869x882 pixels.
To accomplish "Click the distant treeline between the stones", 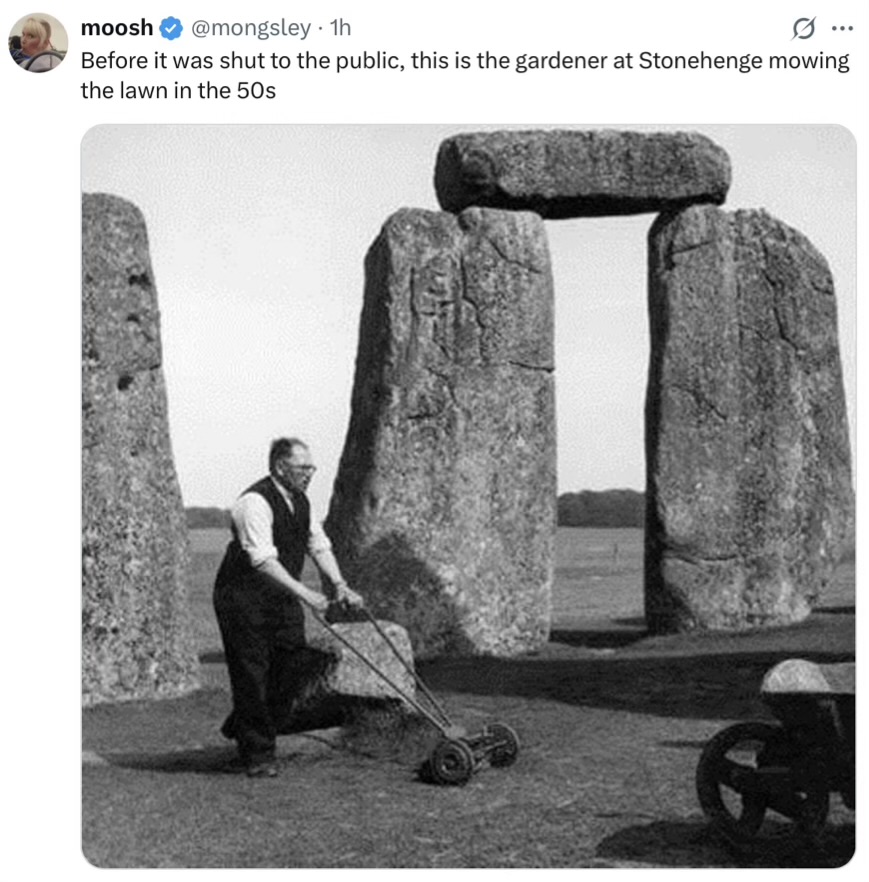I will coord(601,508).
